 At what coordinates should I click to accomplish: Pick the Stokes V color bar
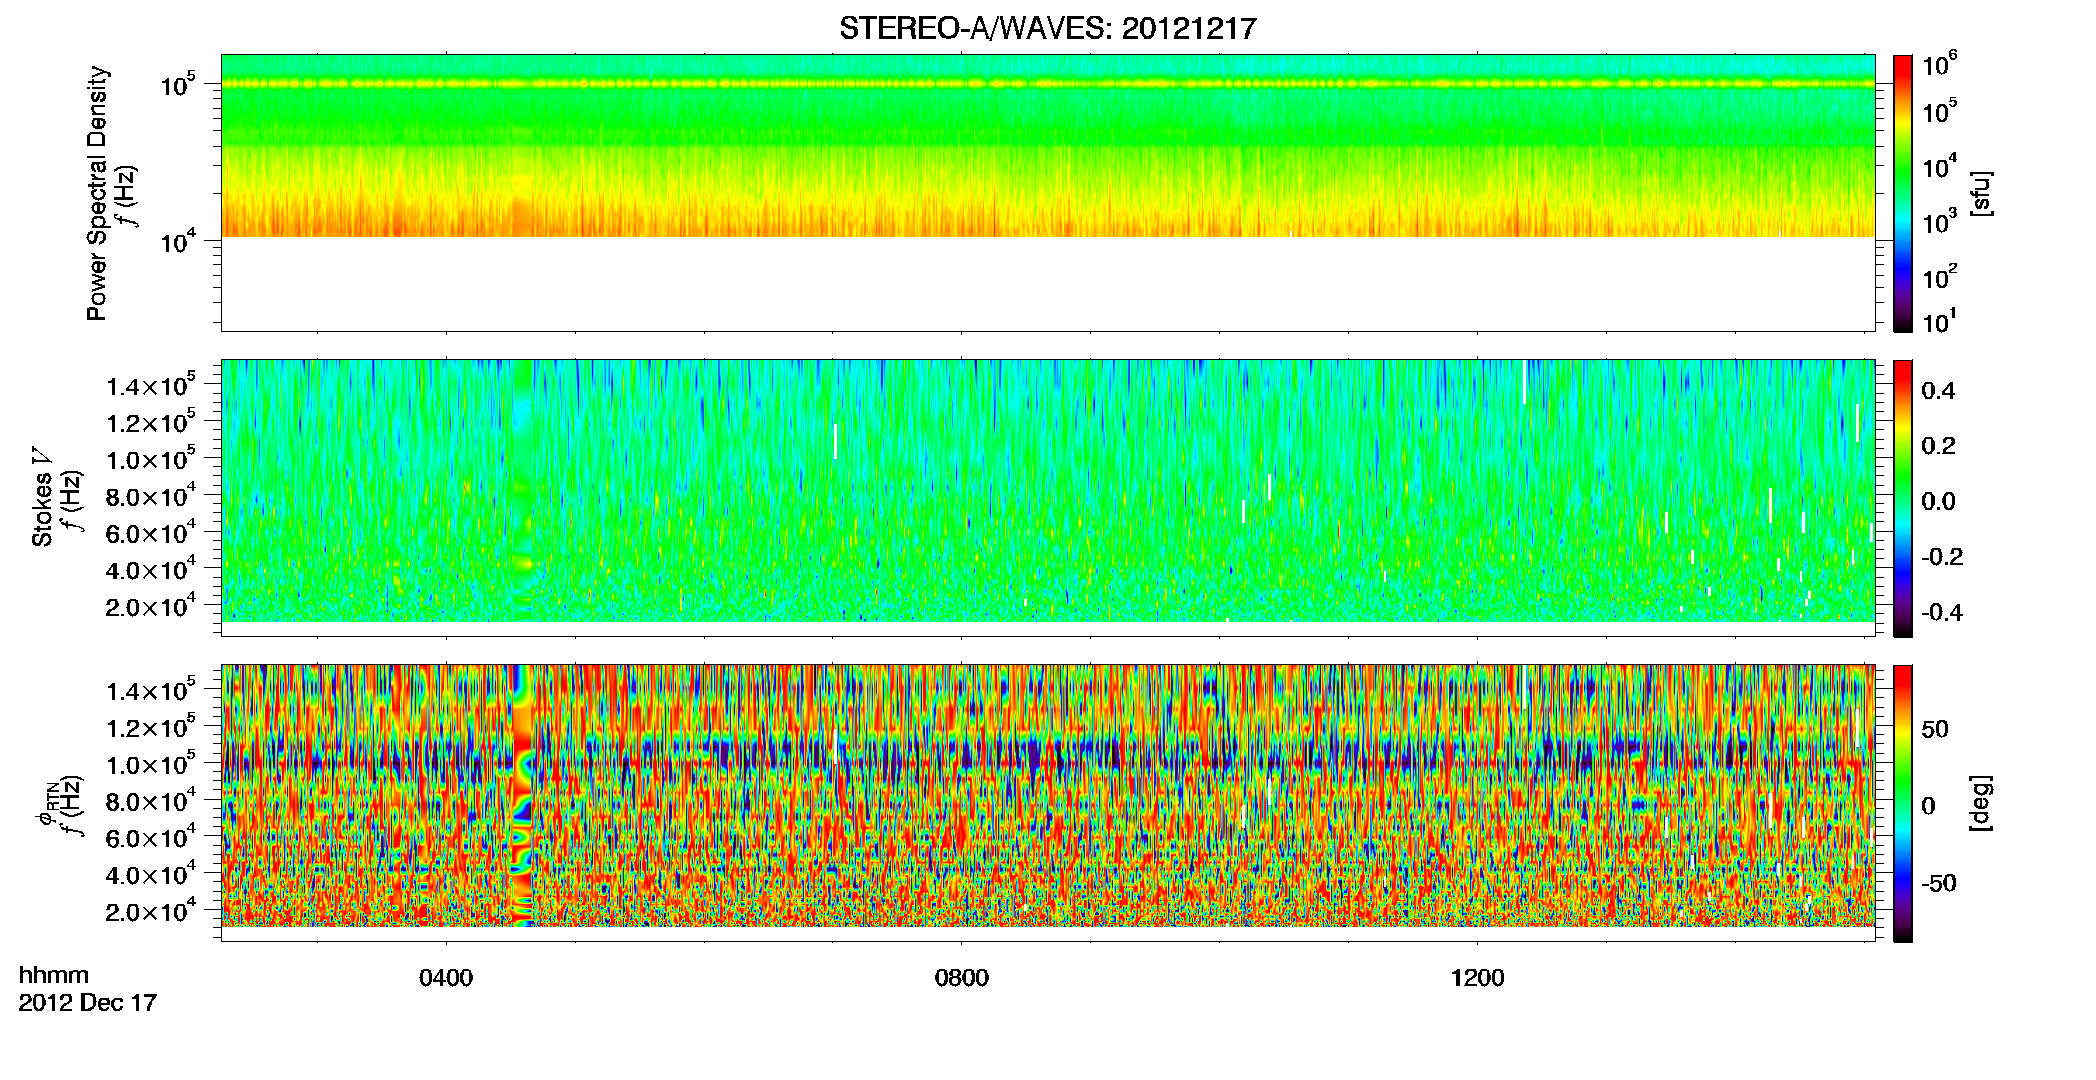pos(1903,498)
